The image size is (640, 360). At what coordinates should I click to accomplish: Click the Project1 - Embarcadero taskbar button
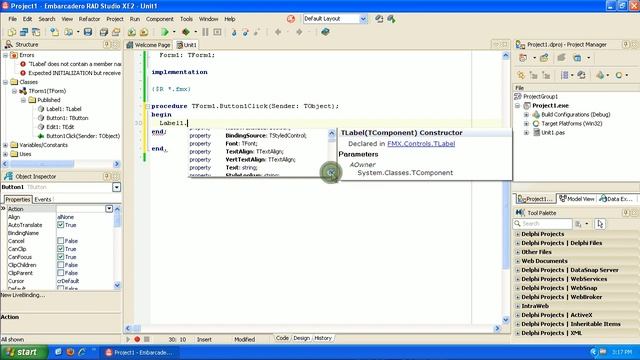[139, 352]
